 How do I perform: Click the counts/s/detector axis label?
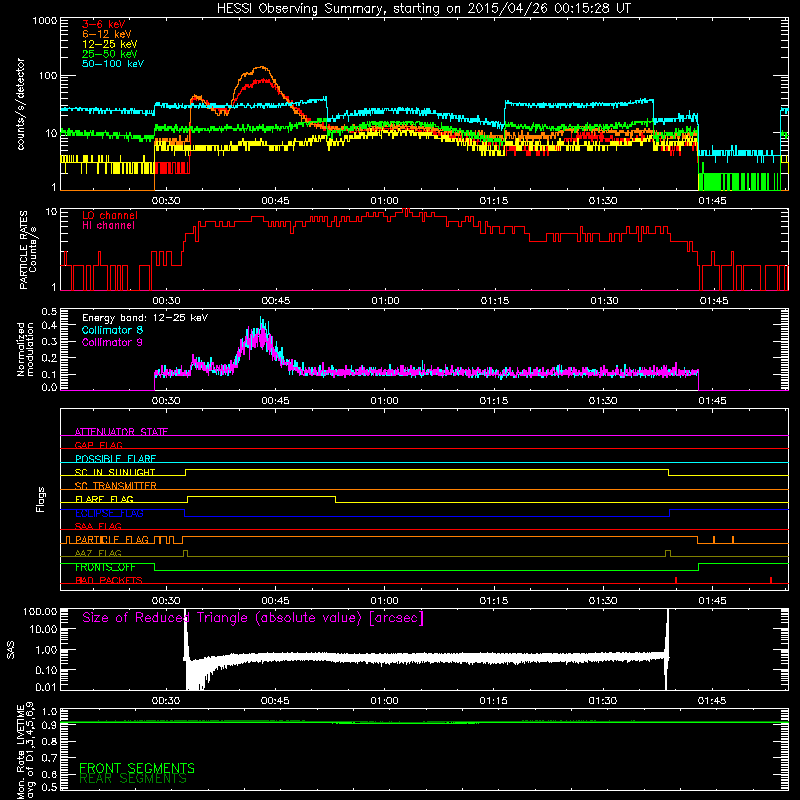click(21, 104)
